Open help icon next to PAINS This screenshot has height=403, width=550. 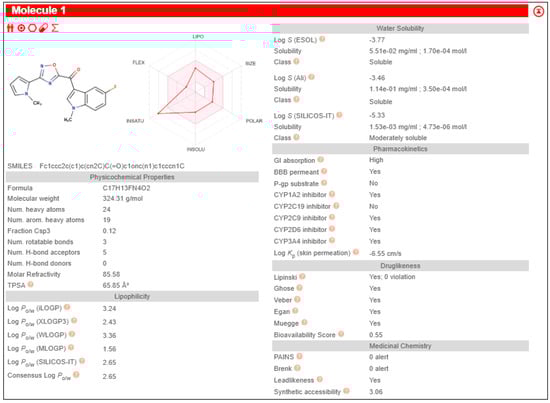click(x=300, y=356)
